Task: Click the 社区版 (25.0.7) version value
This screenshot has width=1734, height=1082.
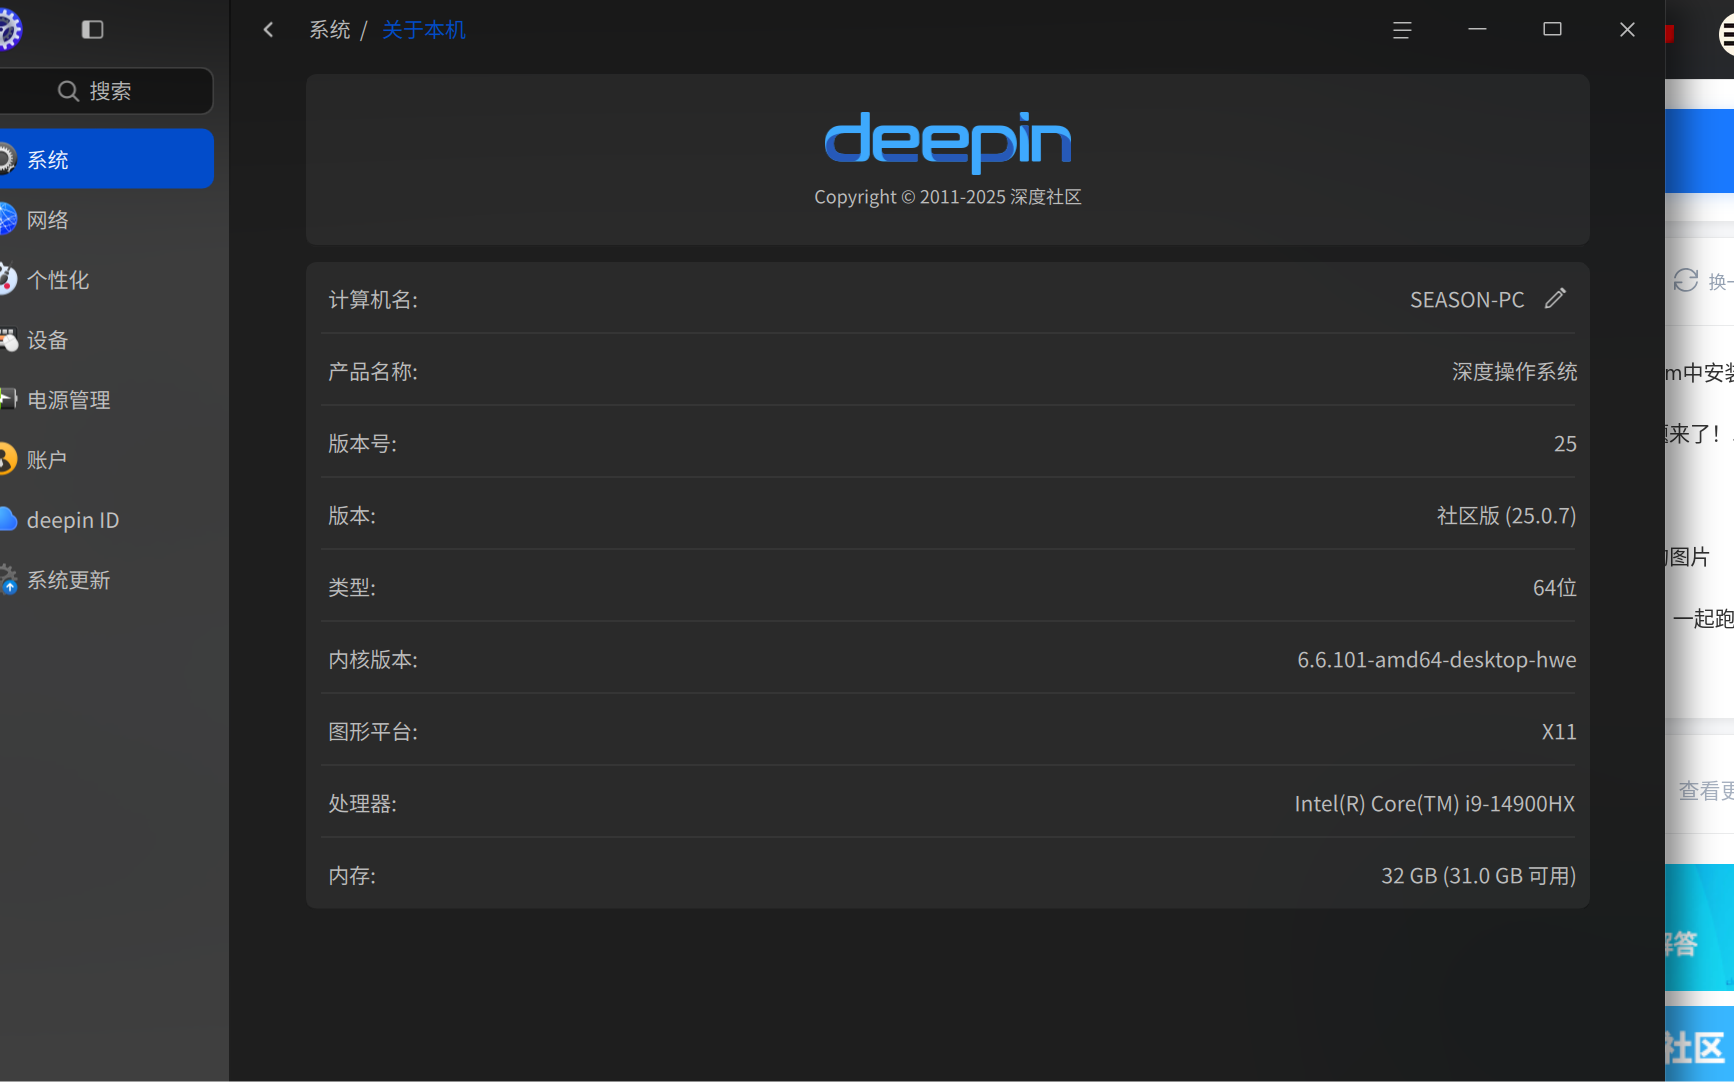Action: 1506,516
